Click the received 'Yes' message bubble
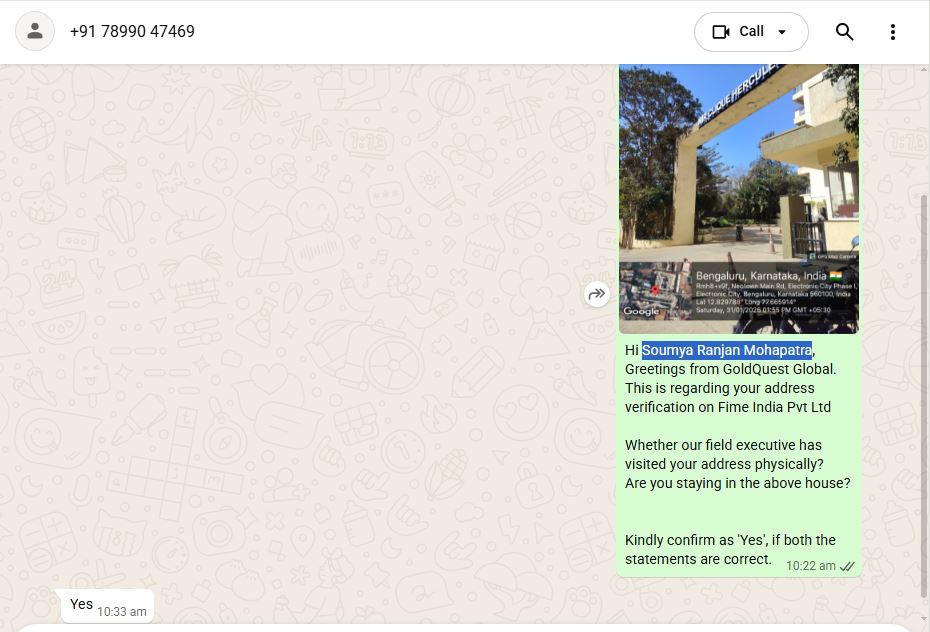 click(82, 605)
